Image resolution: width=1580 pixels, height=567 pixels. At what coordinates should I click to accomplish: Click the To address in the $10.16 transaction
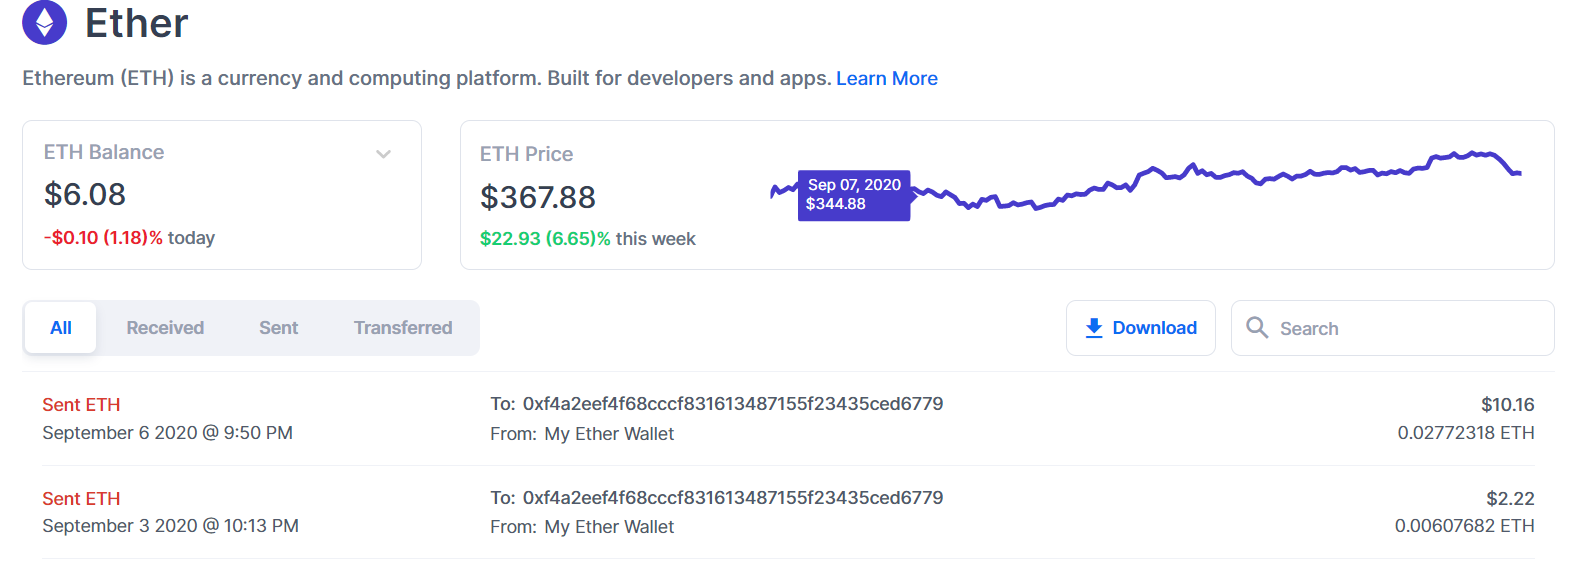(x=733, y=404)
